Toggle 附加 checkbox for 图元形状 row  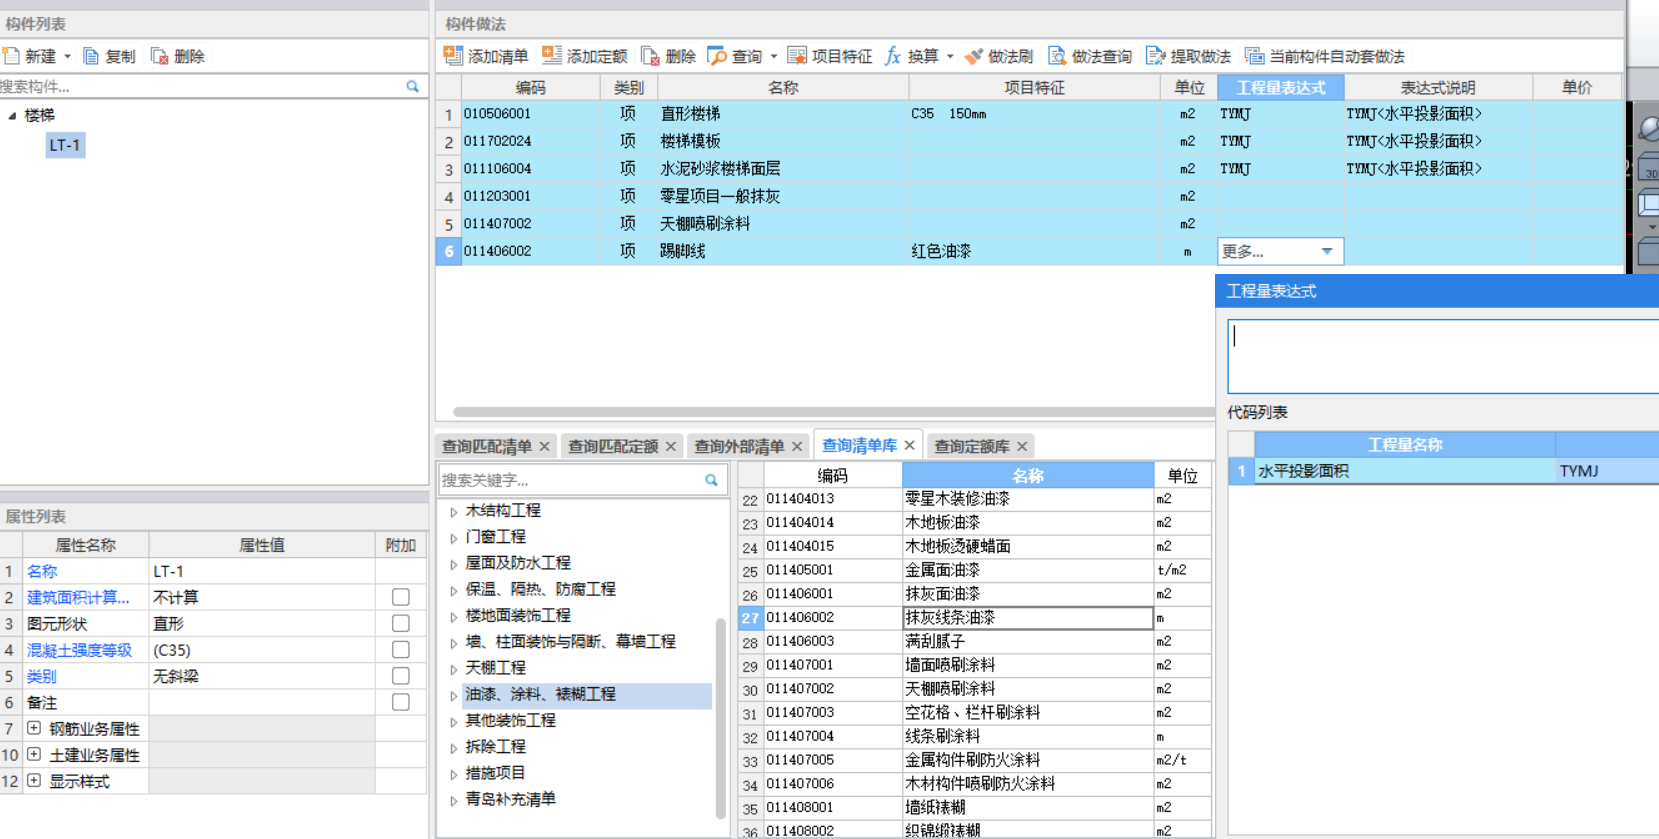[x=401, y=623]
